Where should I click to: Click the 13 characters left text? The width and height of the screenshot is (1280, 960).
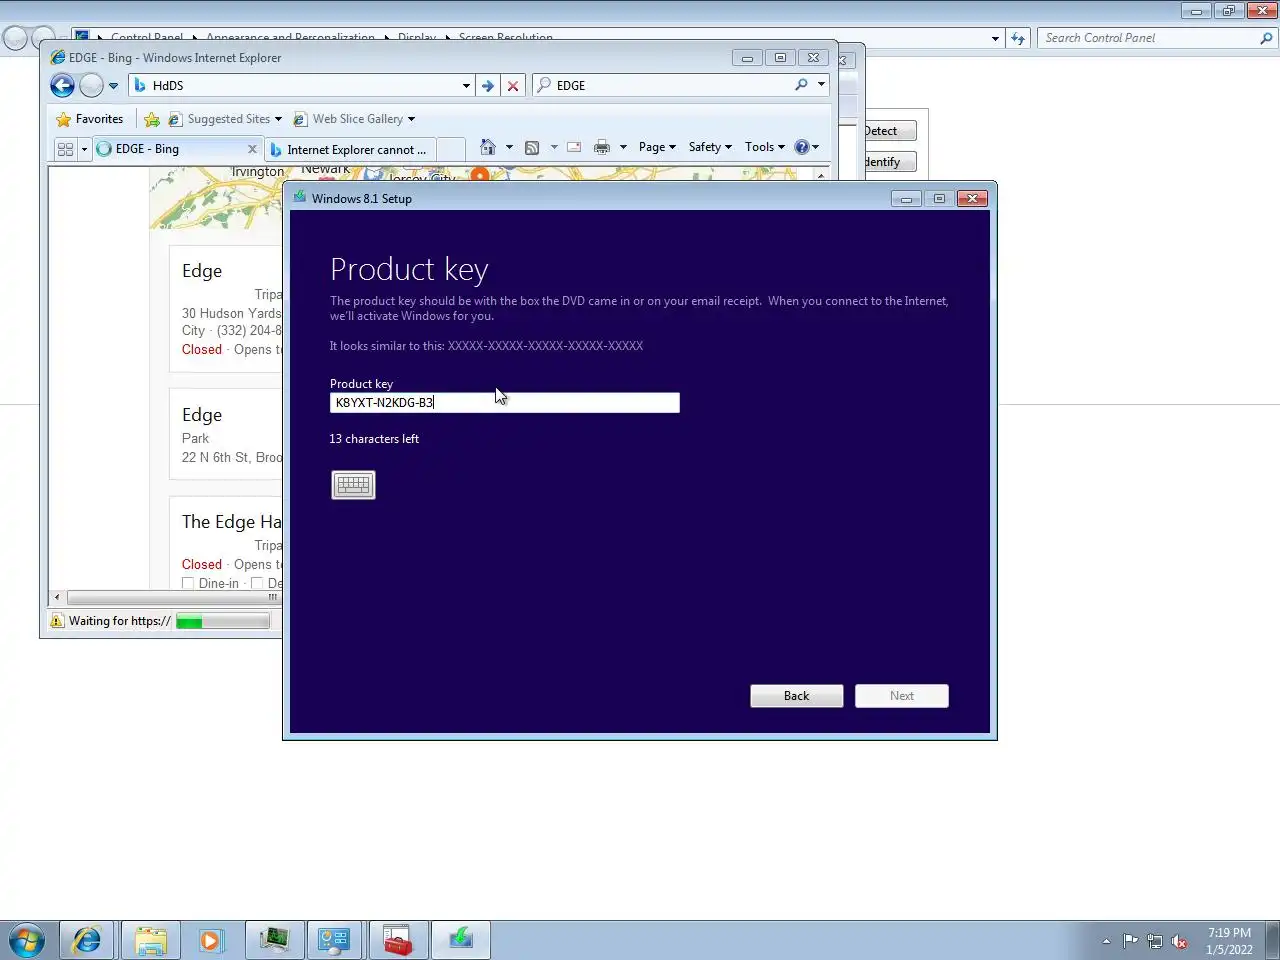(x=374, y=439)
